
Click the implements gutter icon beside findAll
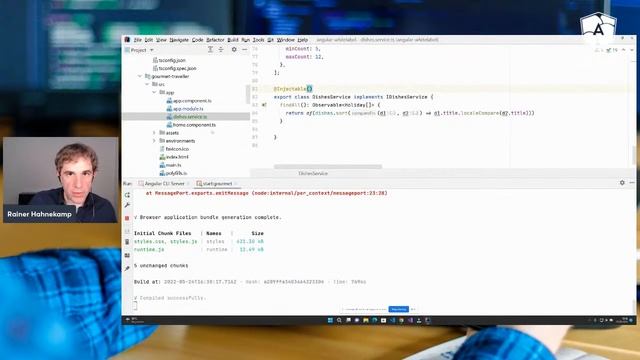point(264,105)
